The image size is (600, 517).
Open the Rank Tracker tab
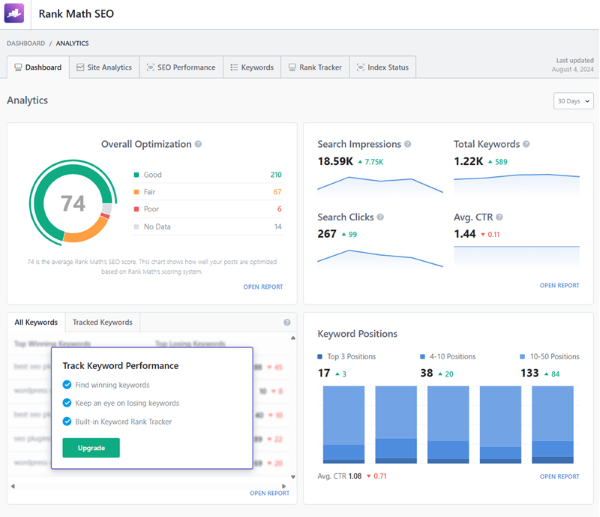click(x=314, y=67)
